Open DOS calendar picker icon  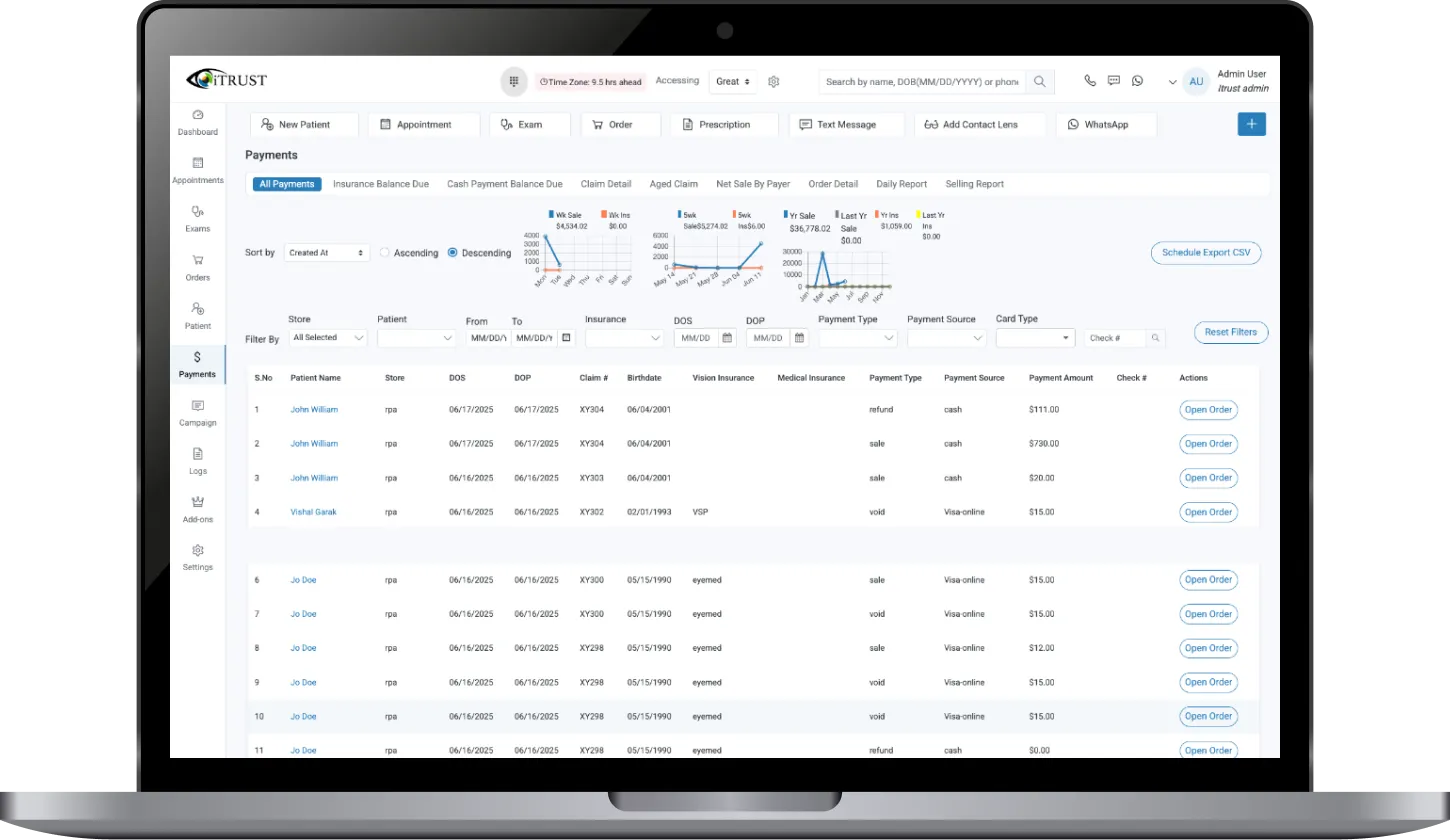point(727,338)
